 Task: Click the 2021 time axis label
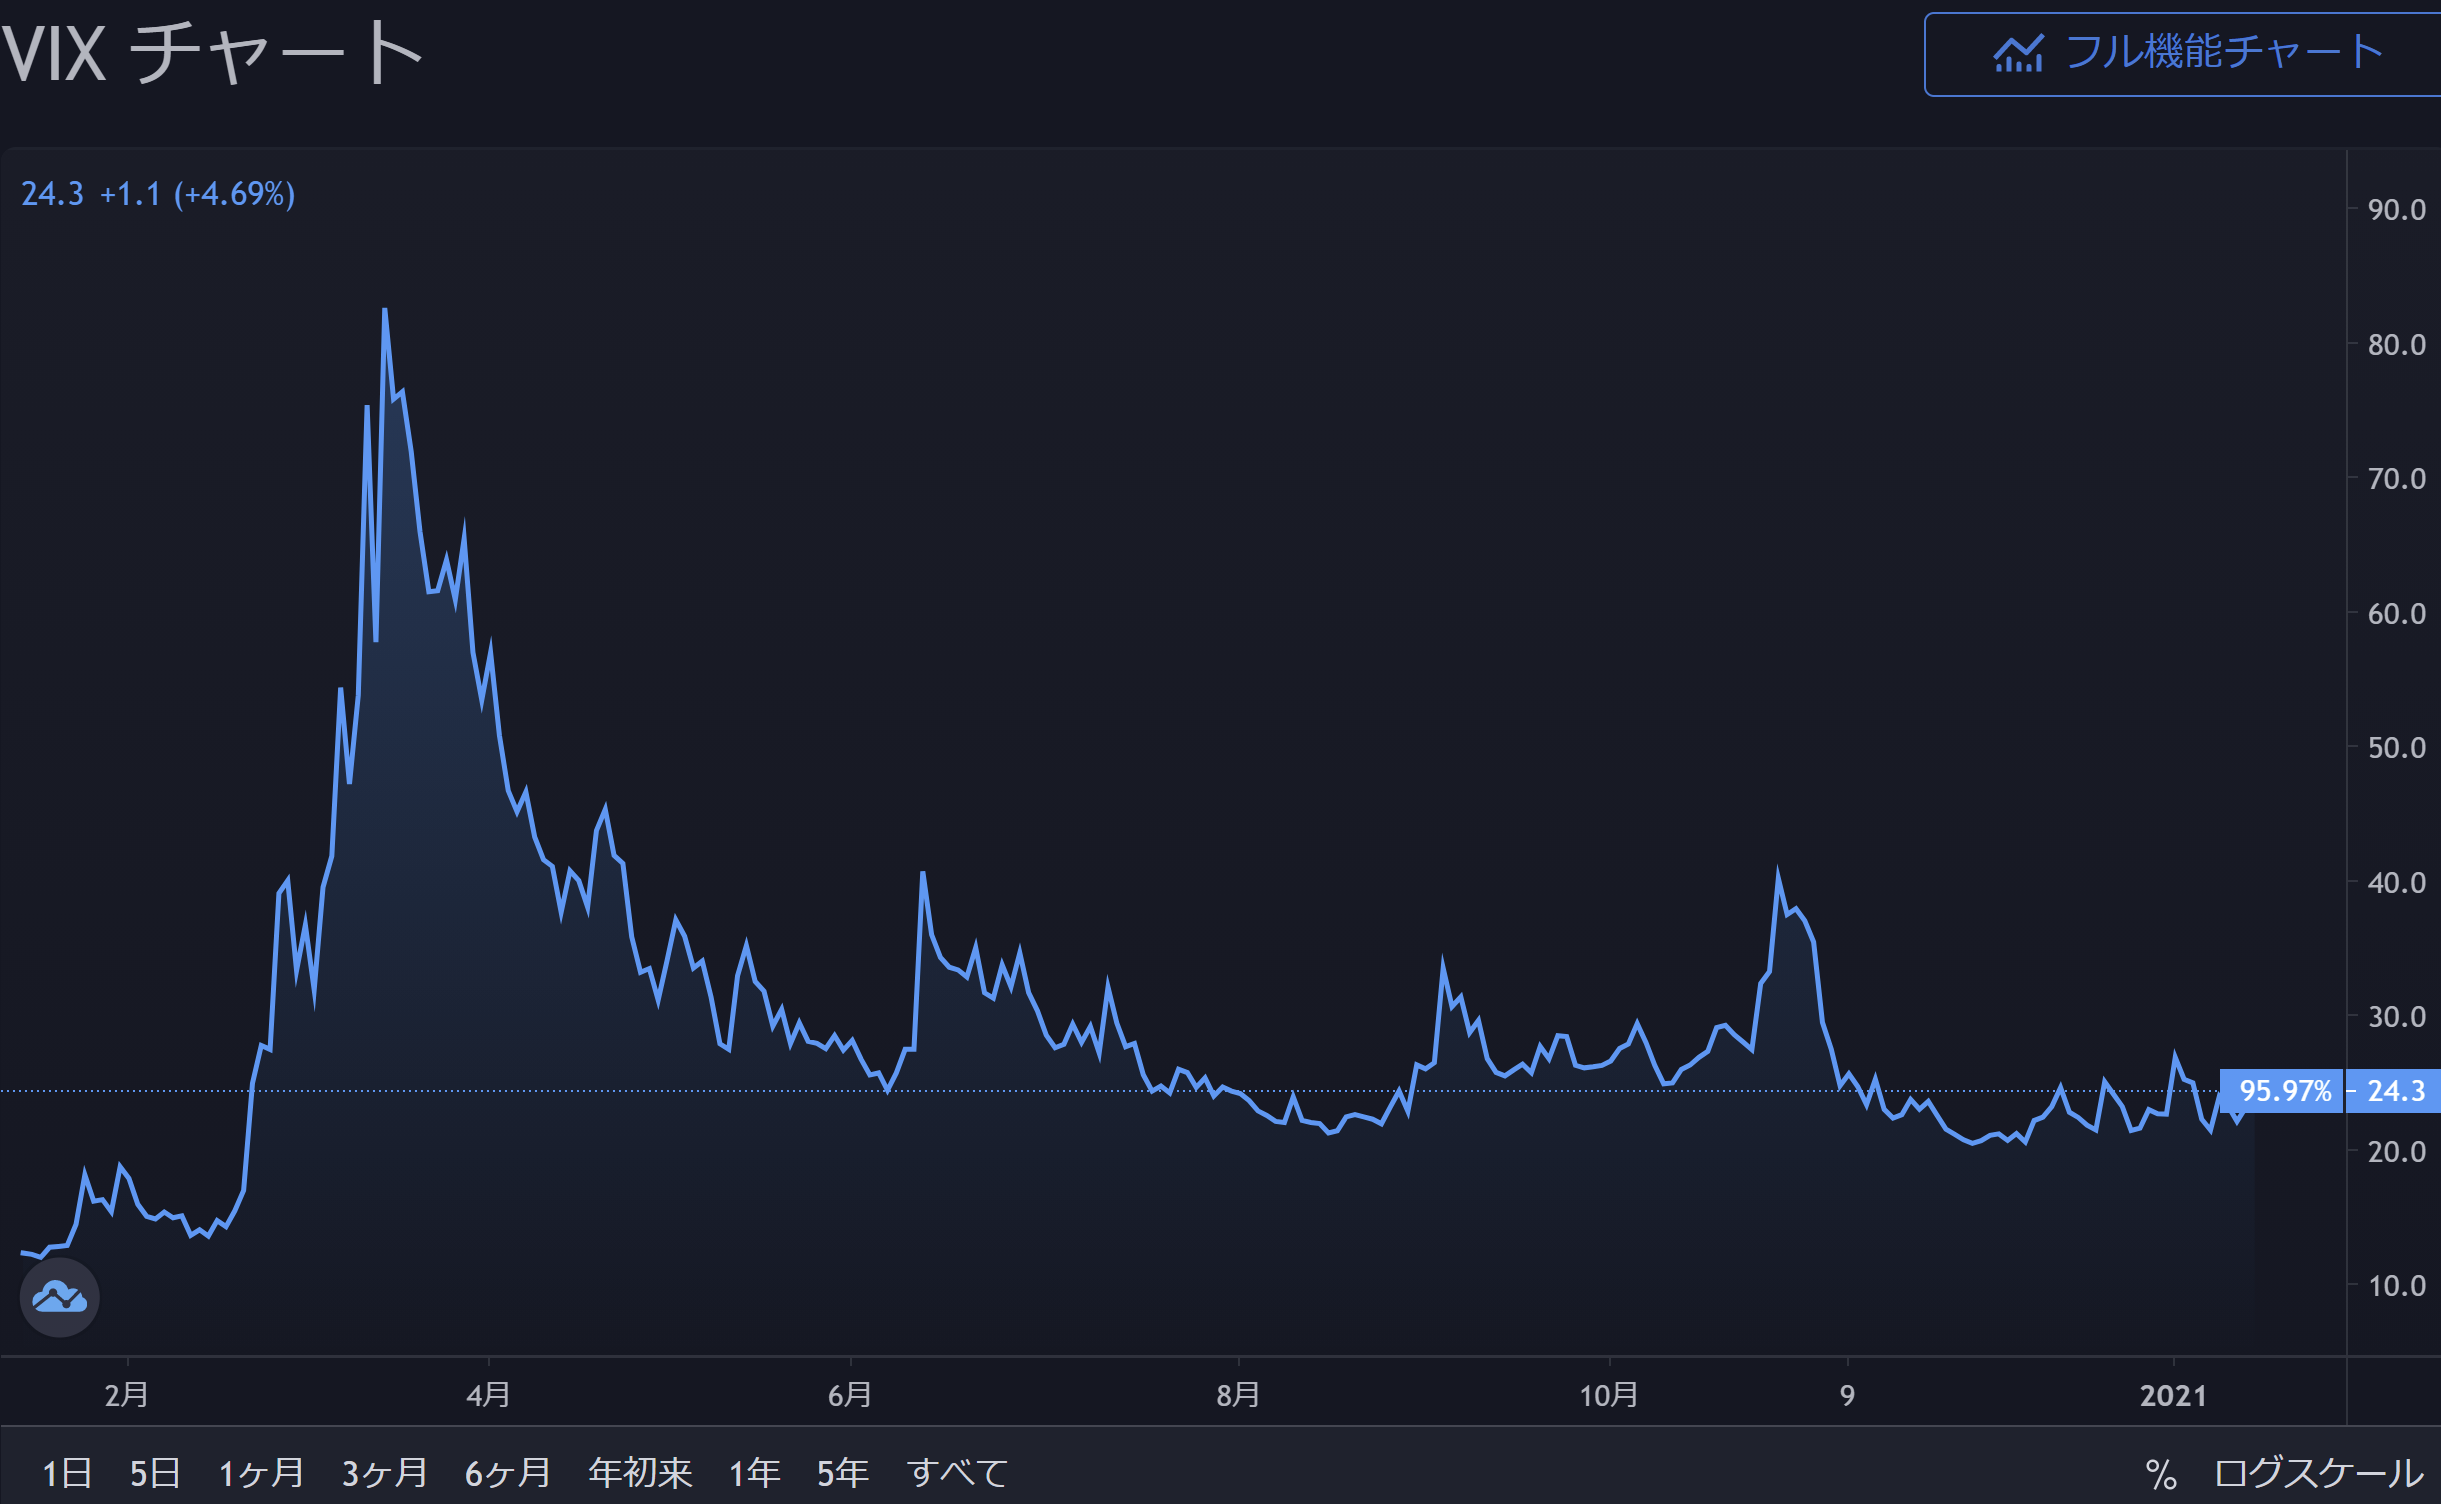pyautogui.click(x=2172, y=1395)
